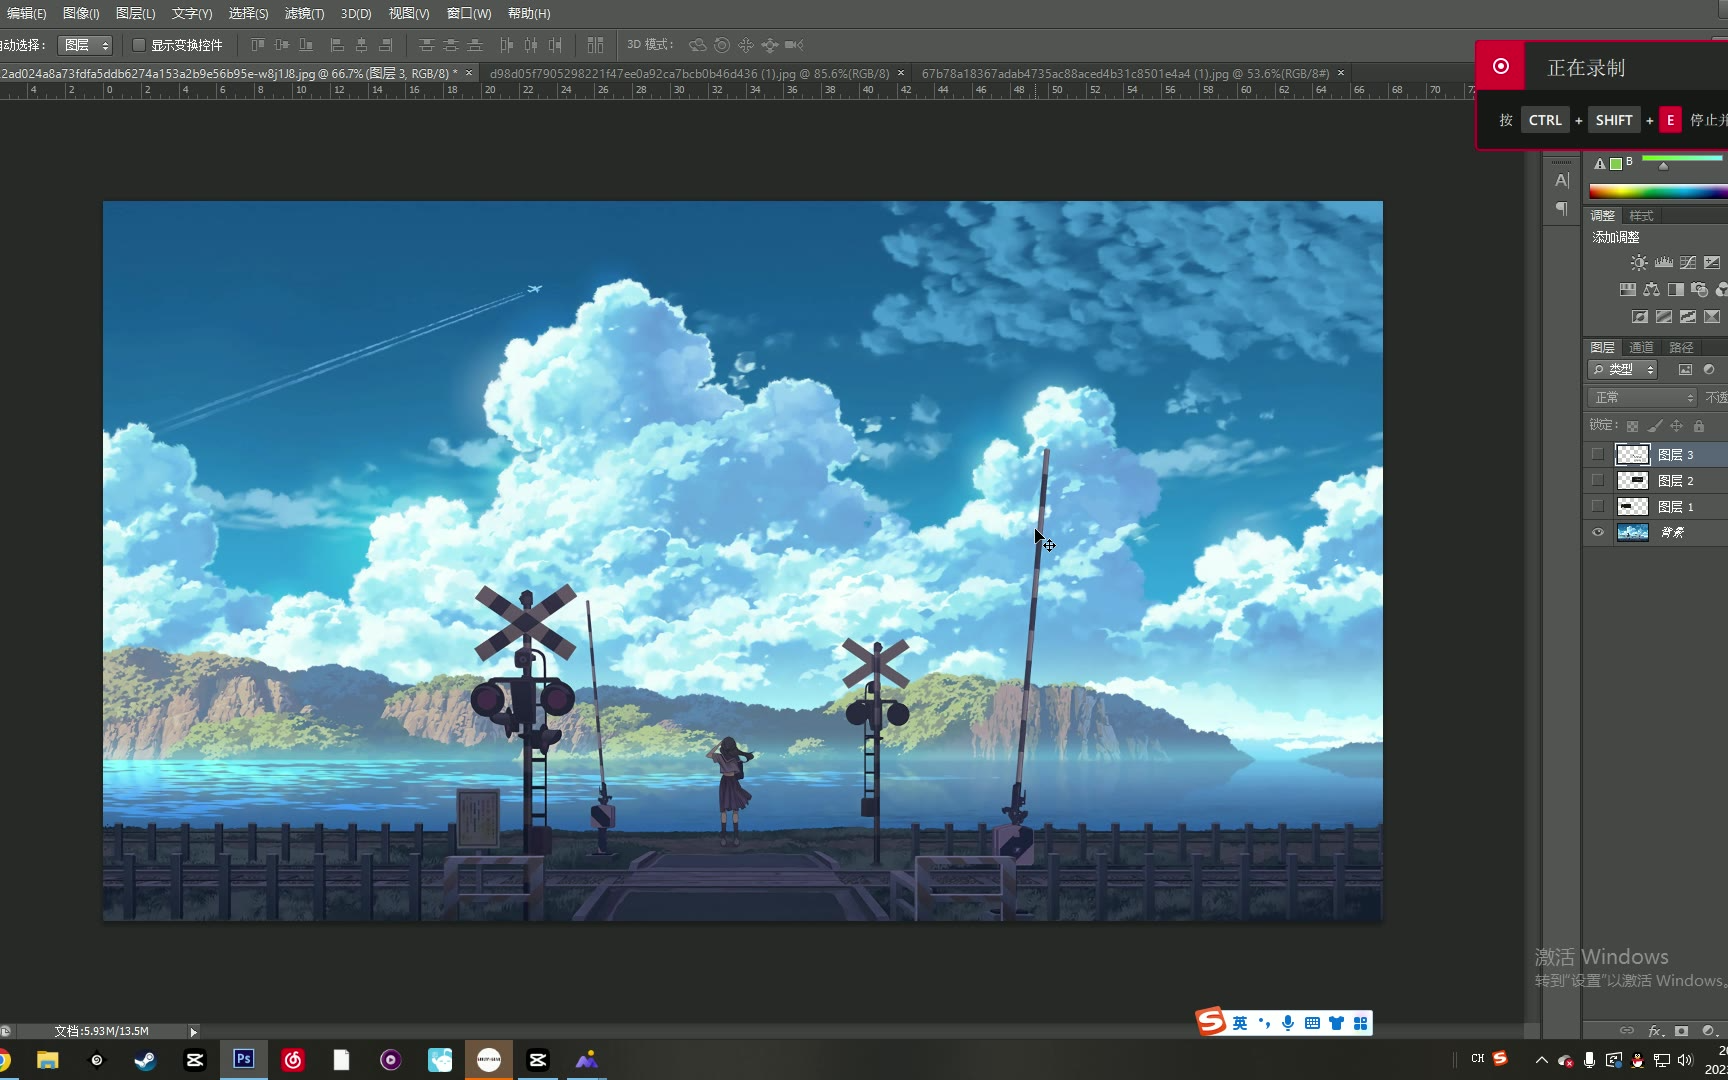Switch to the d98d05f79 document tab
Screen dimensions: 1728x1080
(689, 73)
